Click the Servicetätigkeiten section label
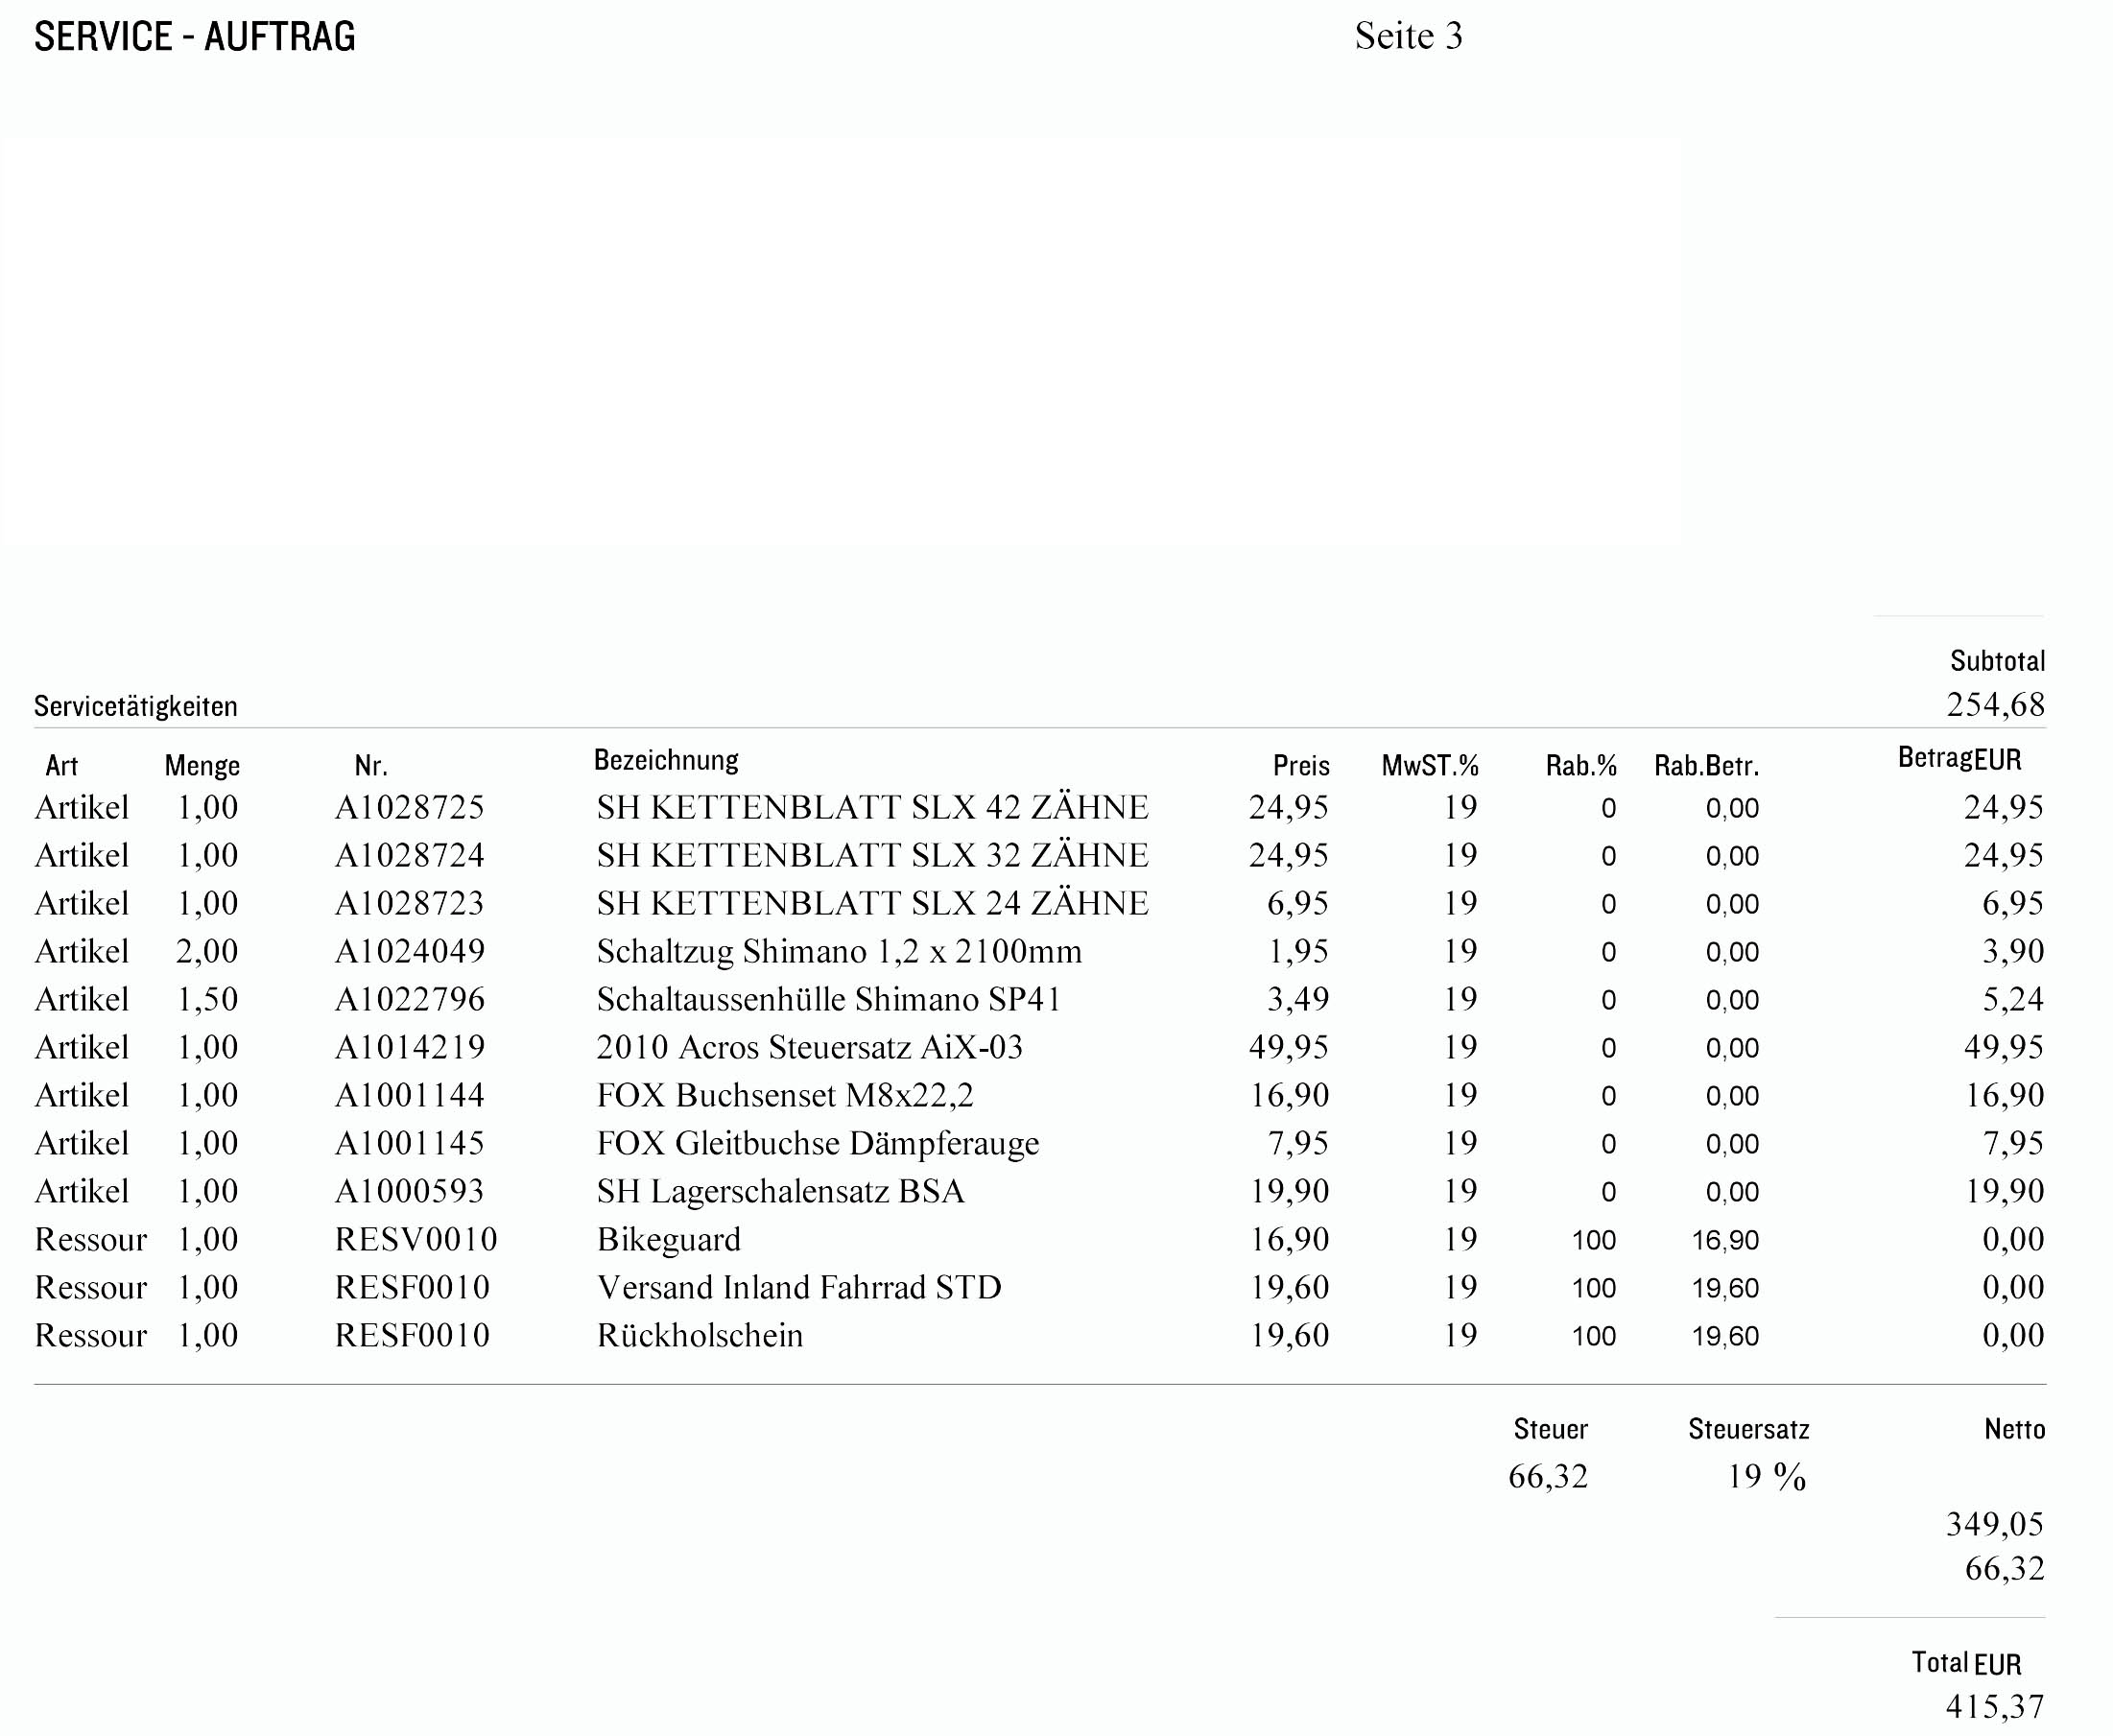2113x1736 pixels. pos(136,707)
